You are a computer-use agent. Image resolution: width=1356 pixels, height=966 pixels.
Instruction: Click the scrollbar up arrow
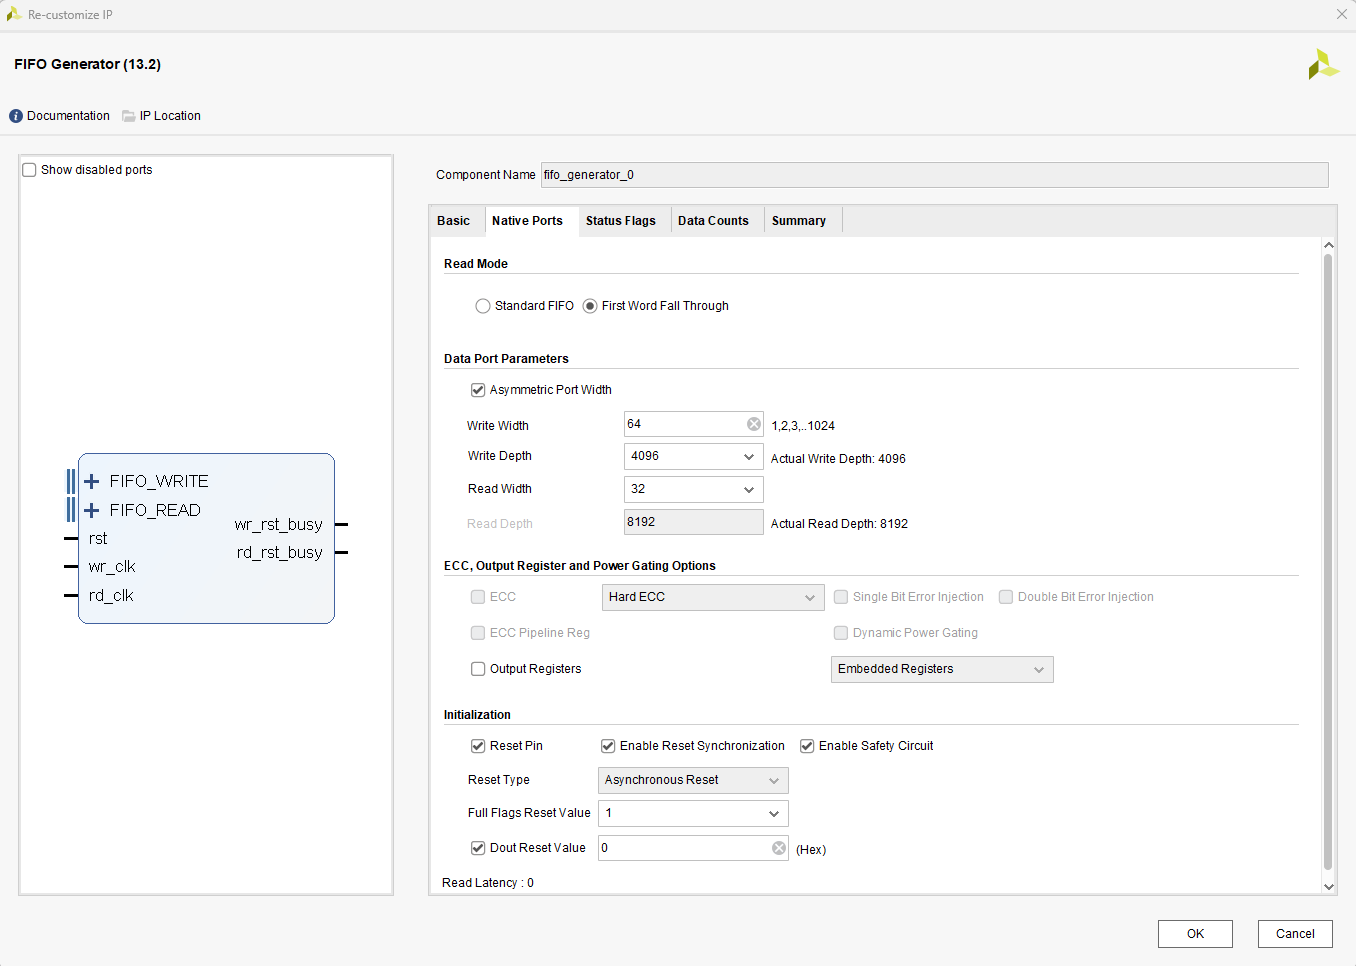1328,245
